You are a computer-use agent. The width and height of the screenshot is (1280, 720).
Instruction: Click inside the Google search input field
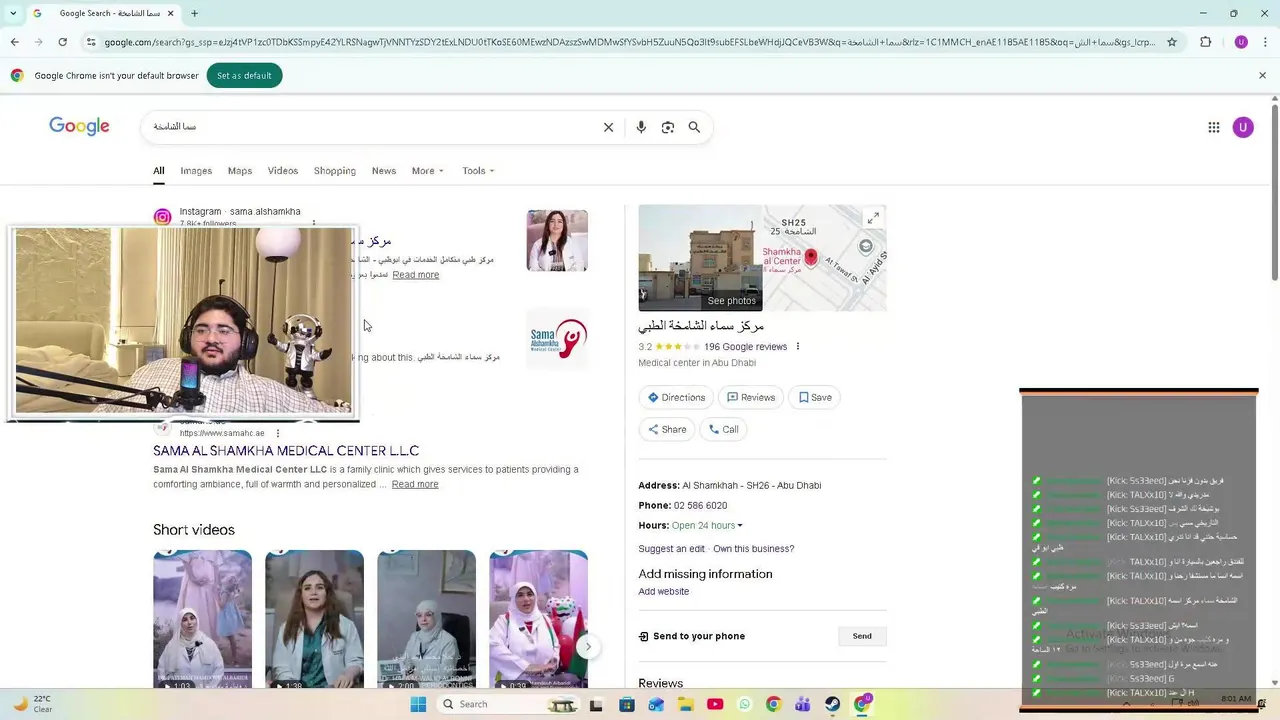370,127
